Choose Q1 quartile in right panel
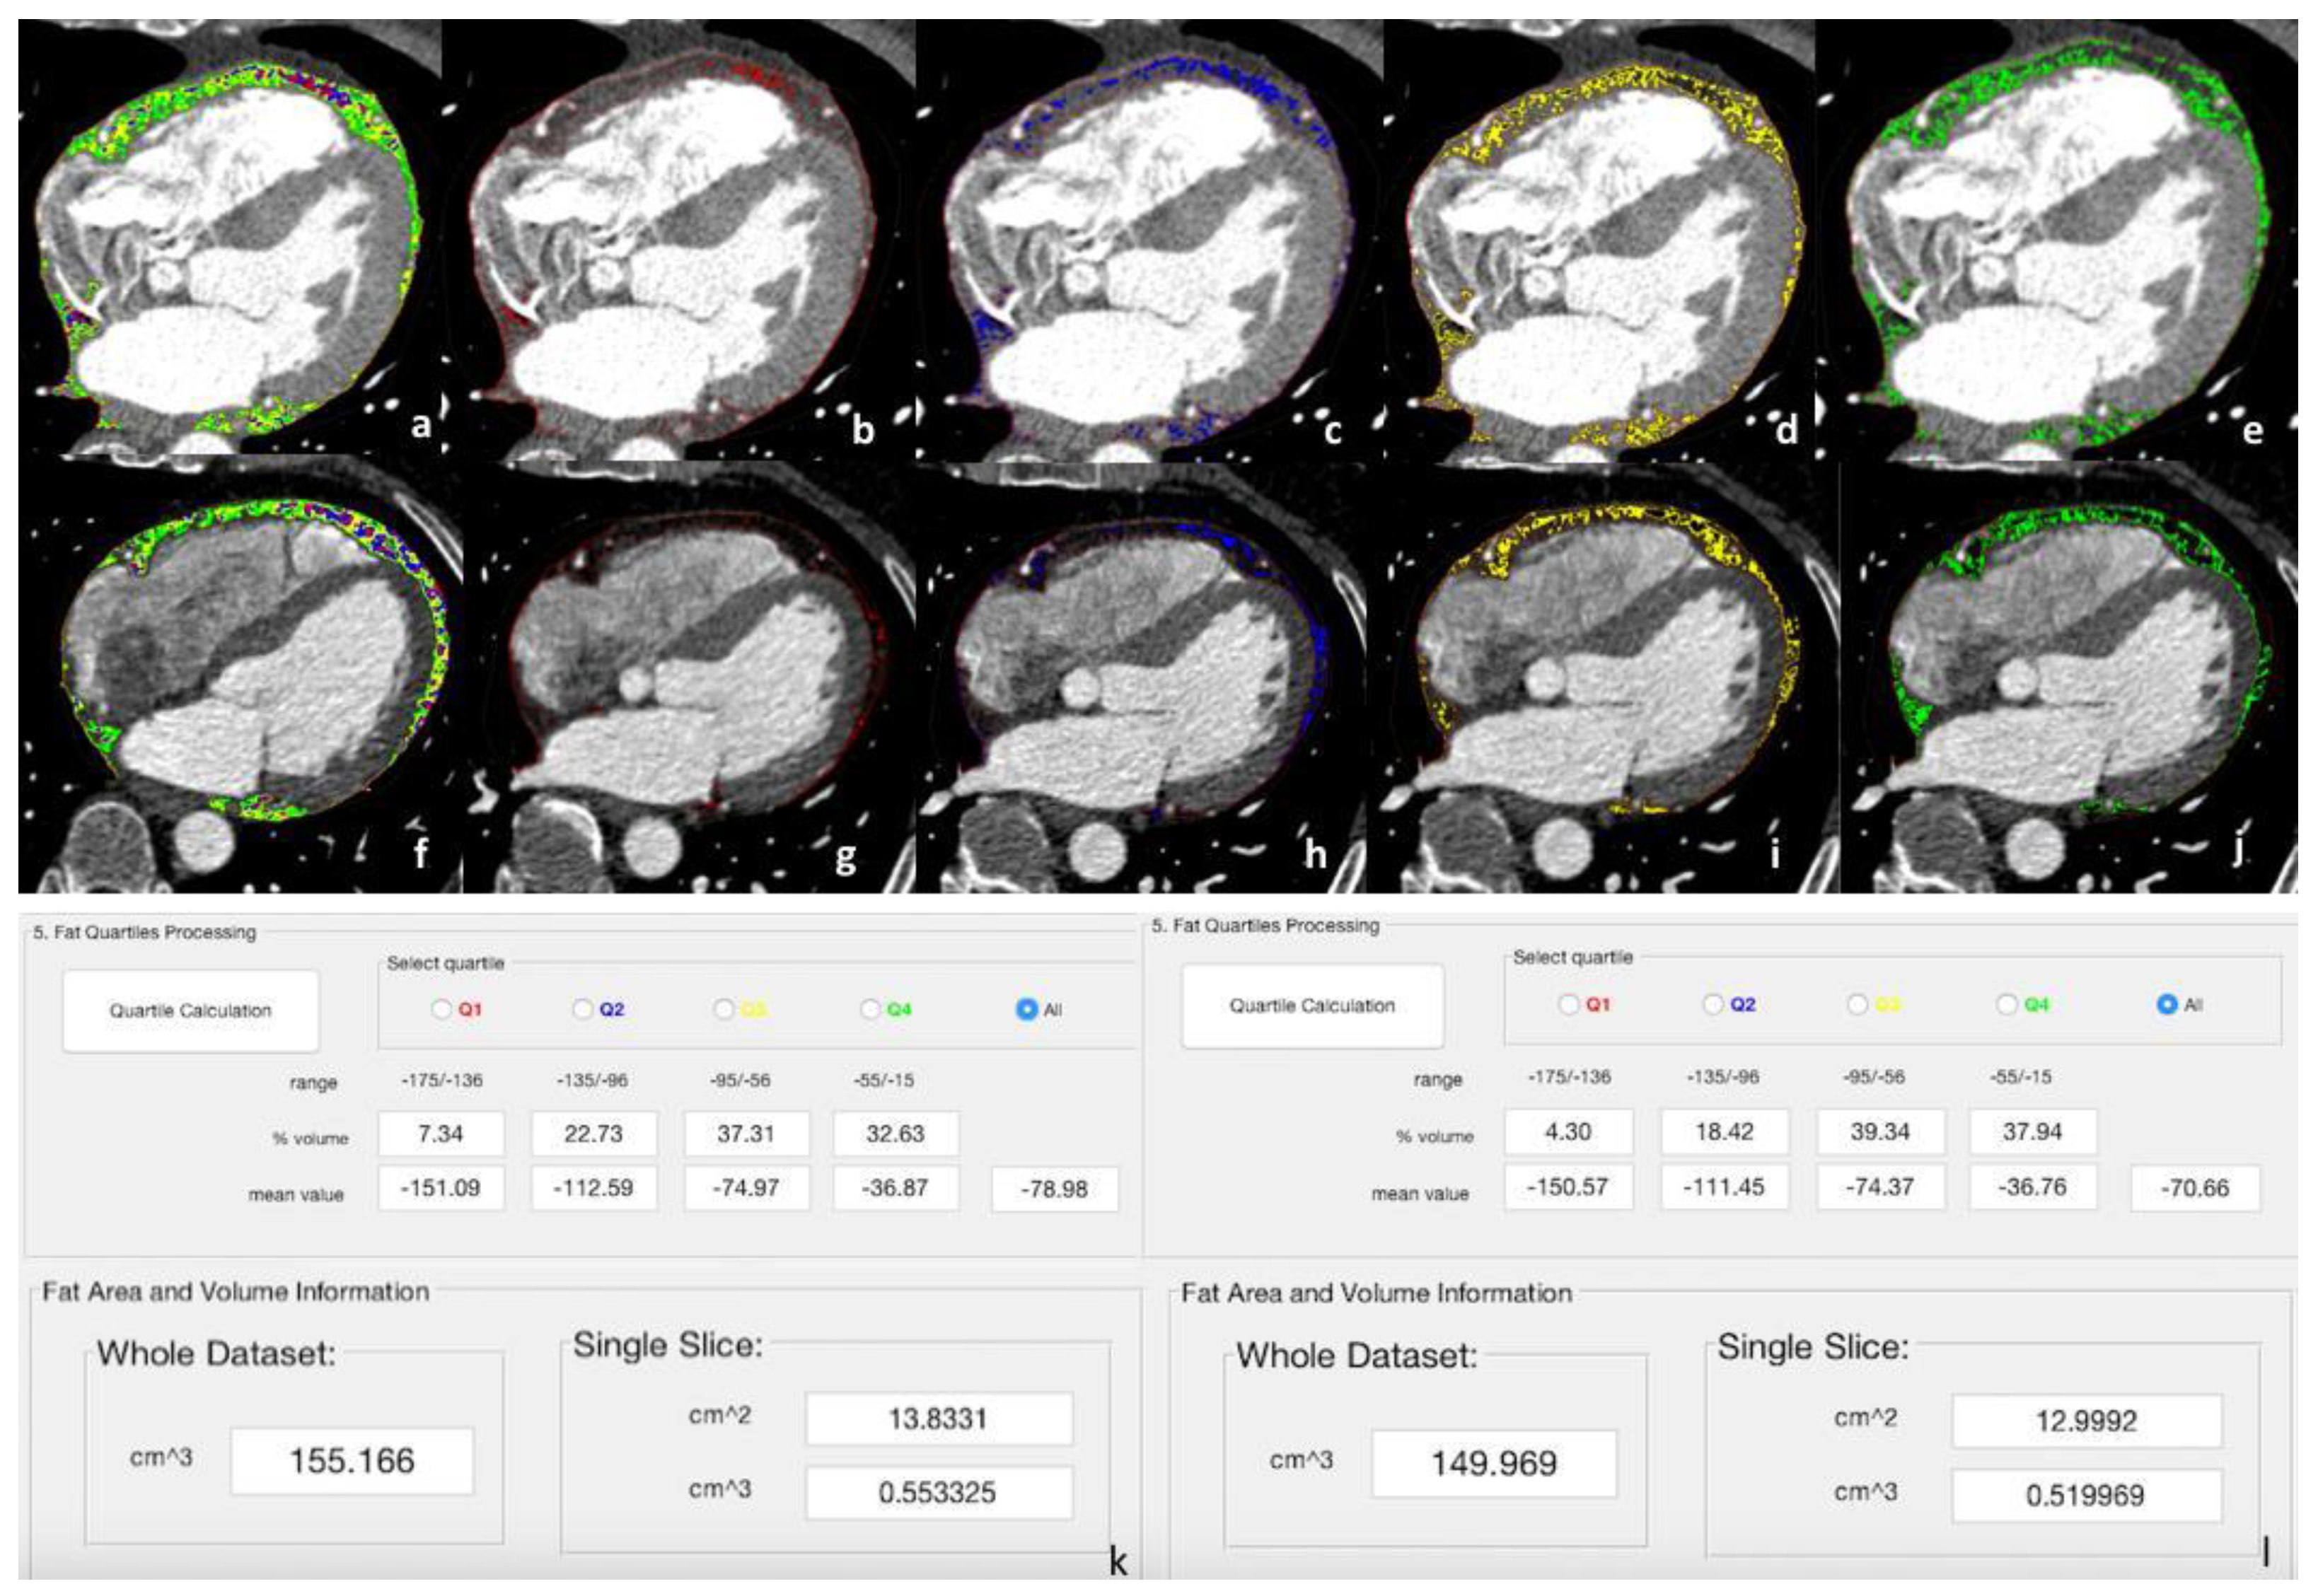Screen dimensions: 2318x1596 coord(1569,1004)
